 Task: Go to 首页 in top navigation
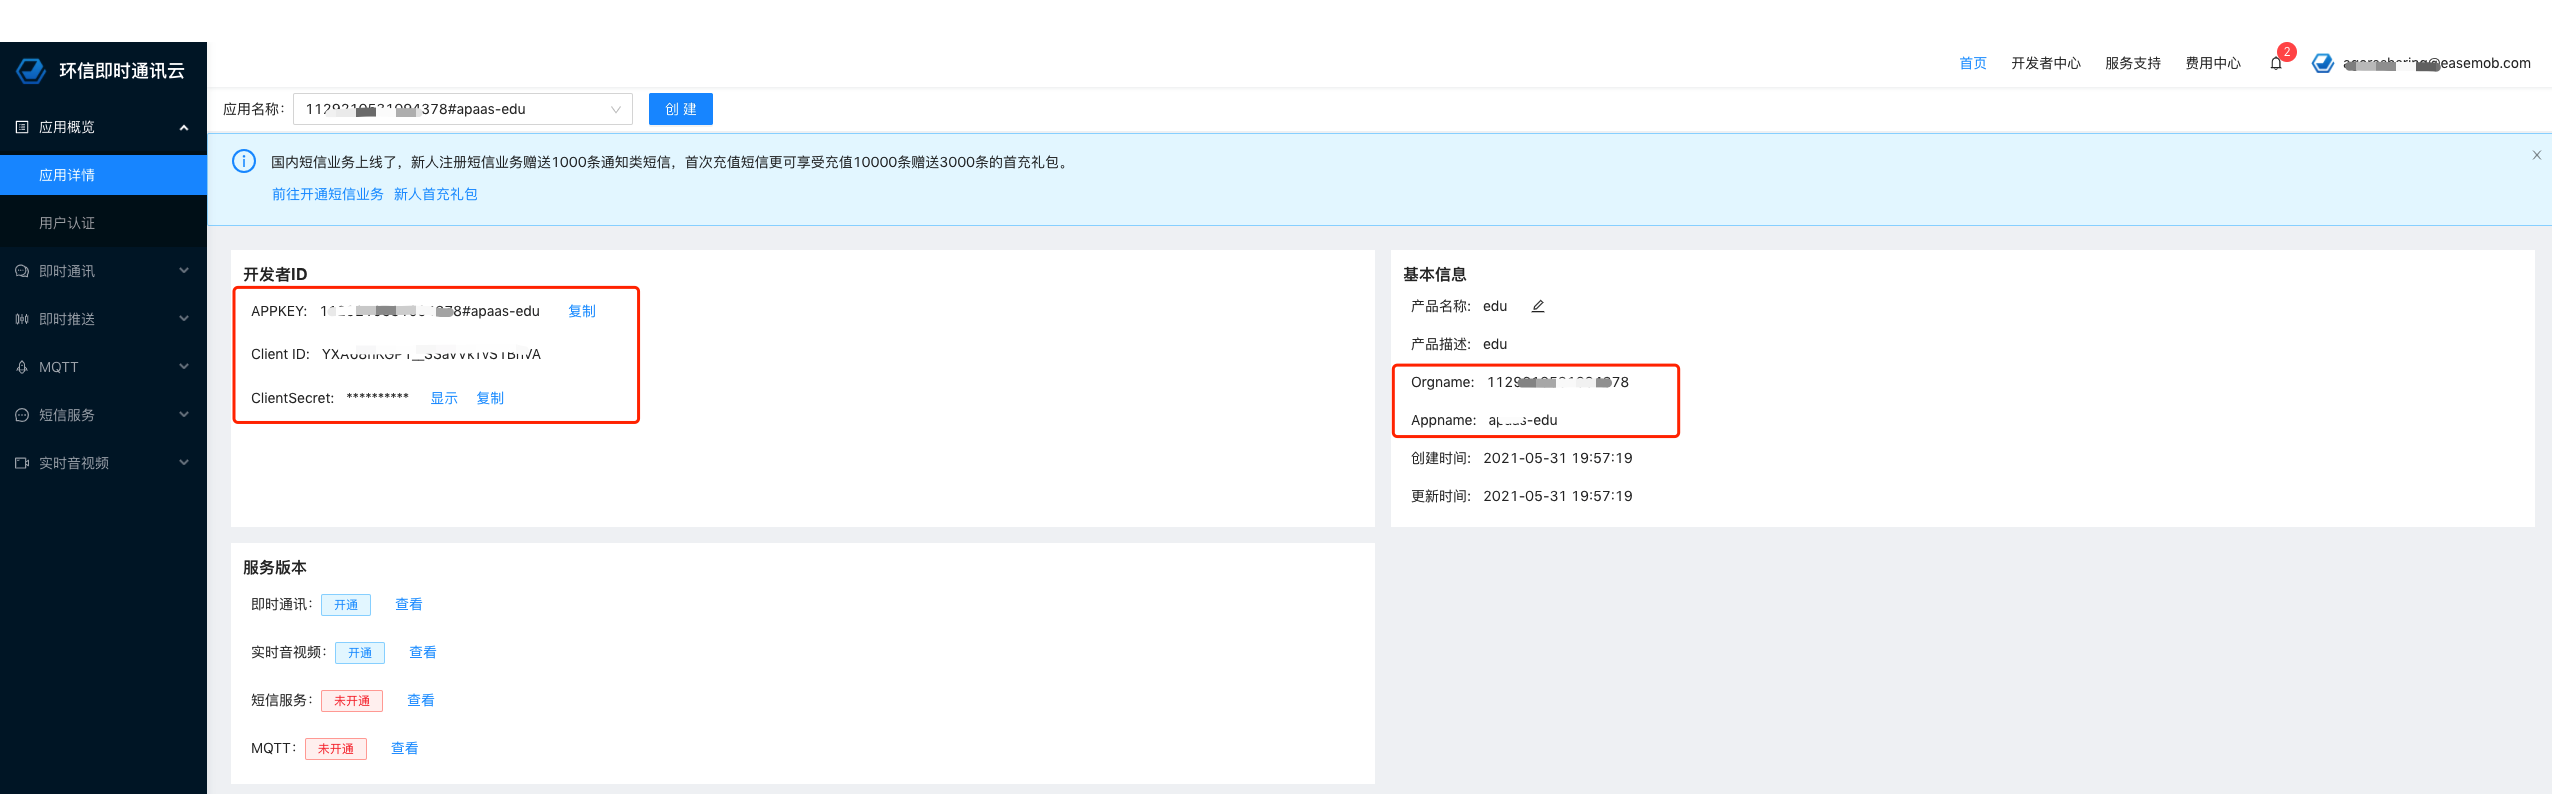[1973, 63]
